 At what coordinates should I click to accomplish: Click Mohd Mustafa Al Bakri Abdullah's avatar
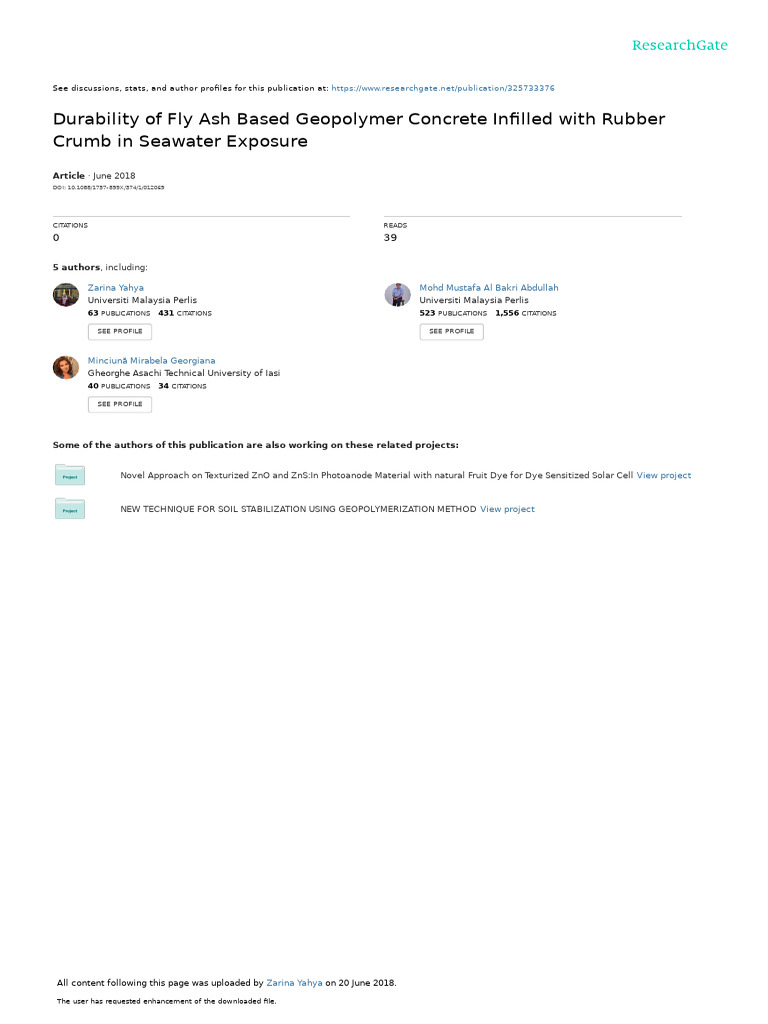tap(397, 294)
